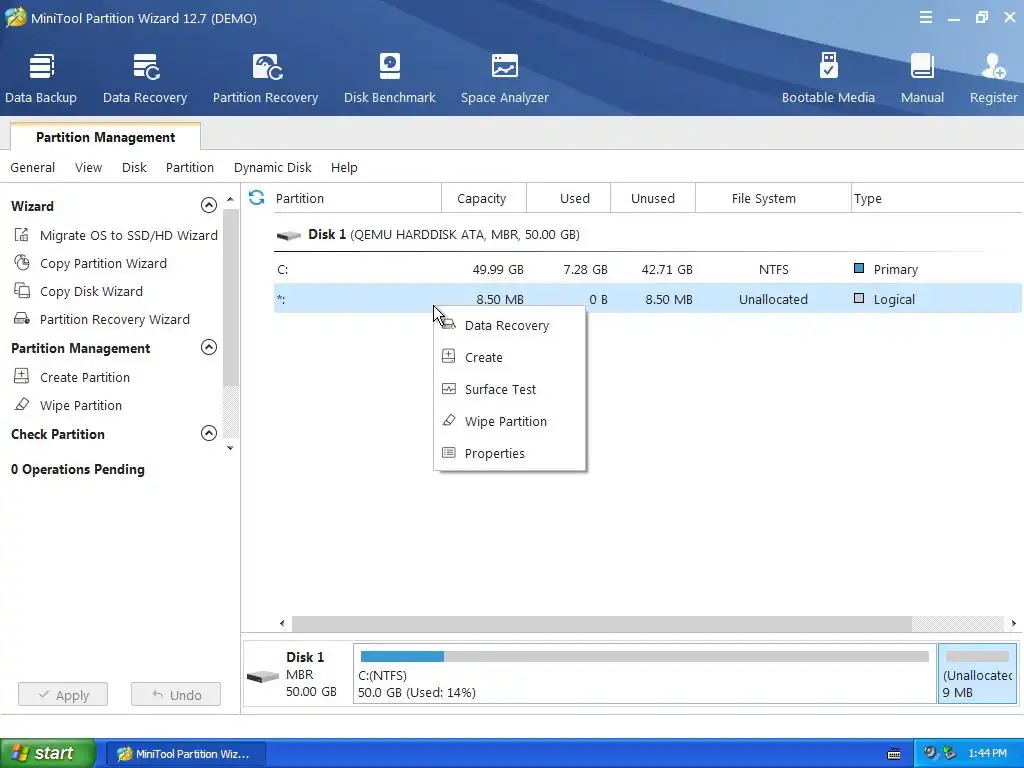Click the sidebar scroll up arrow
Image resolution: width=1024 pixels, height=768 pixels.
pos(230,199)
